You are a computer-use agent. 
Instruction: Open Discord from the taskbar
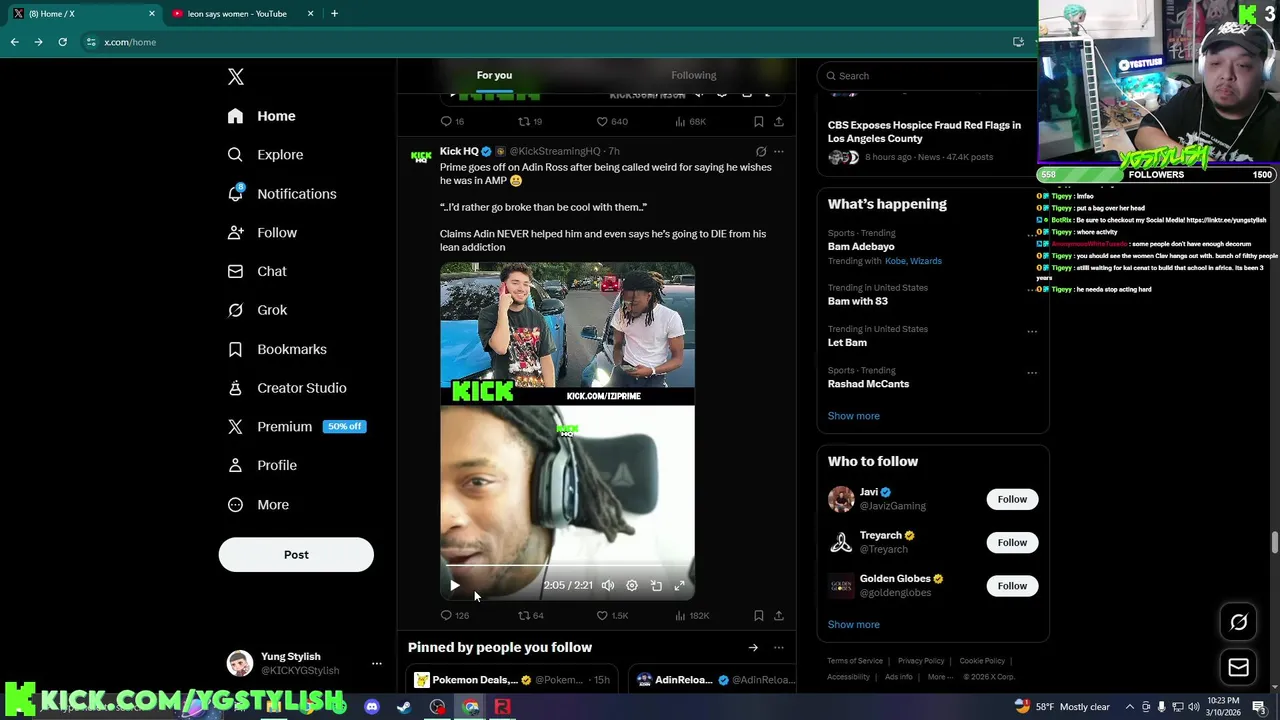coord(372,707)
